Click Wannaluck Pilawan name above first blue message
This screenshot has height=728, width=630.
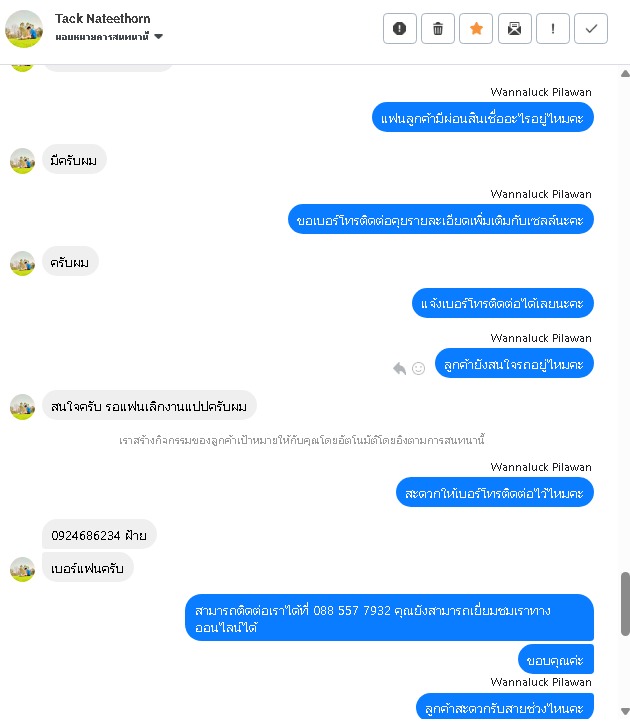coord(541,92)
